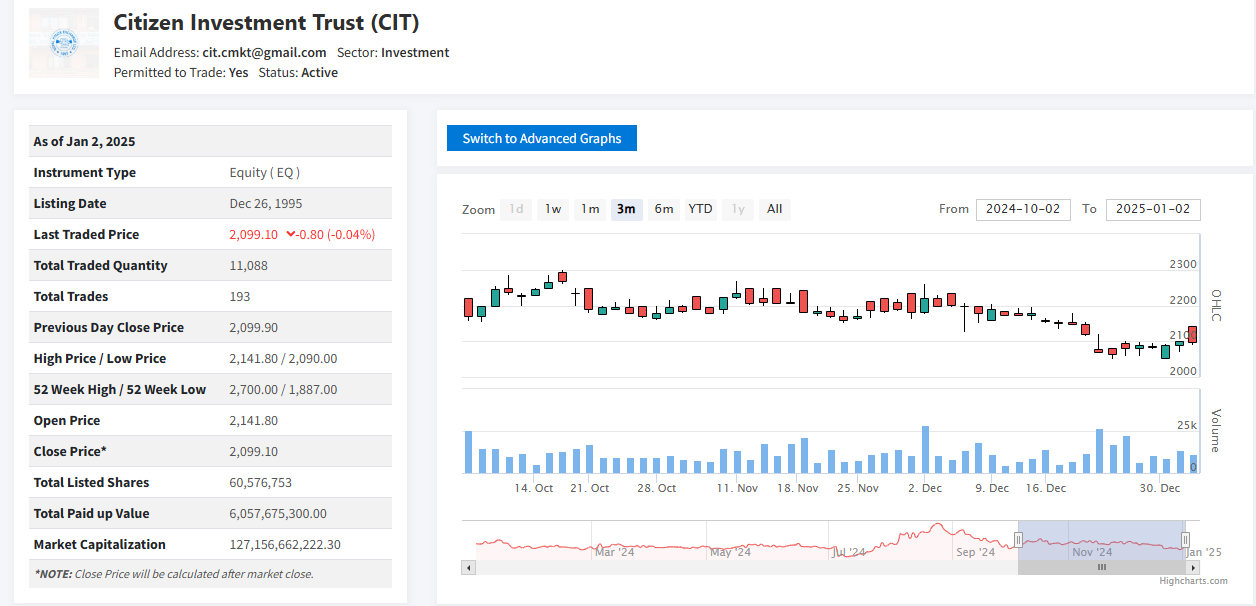
Task: Click the Equity ( EQ ) instrument type
Action: [x=265, y=172]
